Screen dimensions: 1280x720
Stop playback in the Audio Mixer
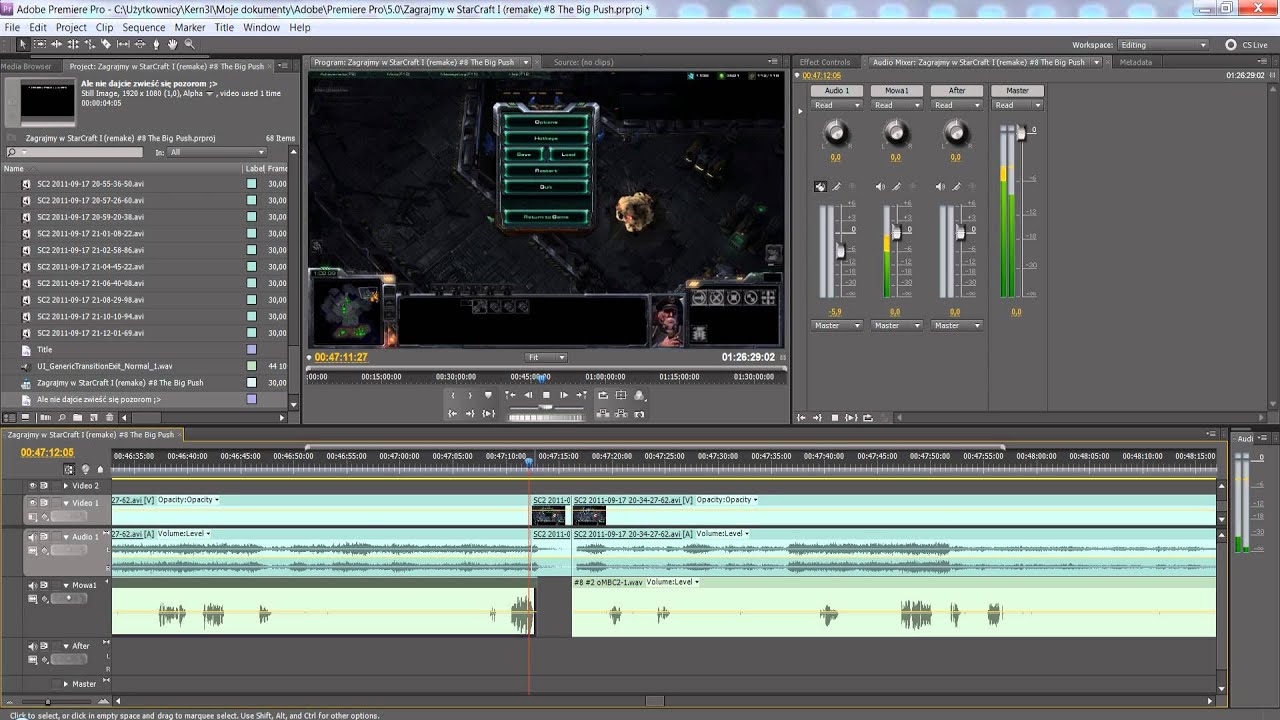pyautogui.click(x=835, y=417)
